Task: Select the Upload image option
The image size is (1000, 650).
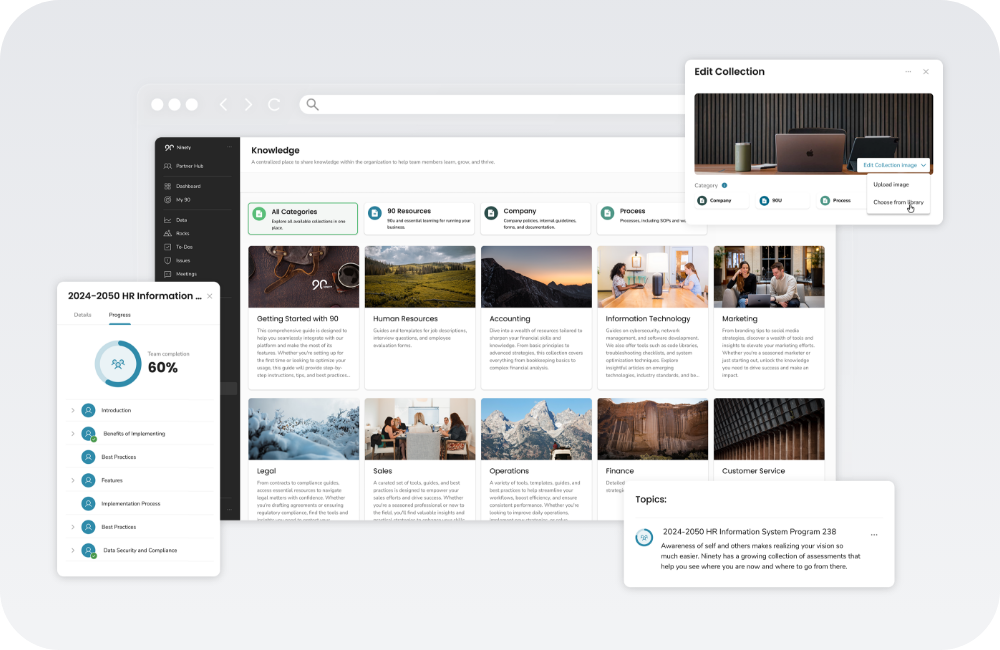Action: point(891,185)
